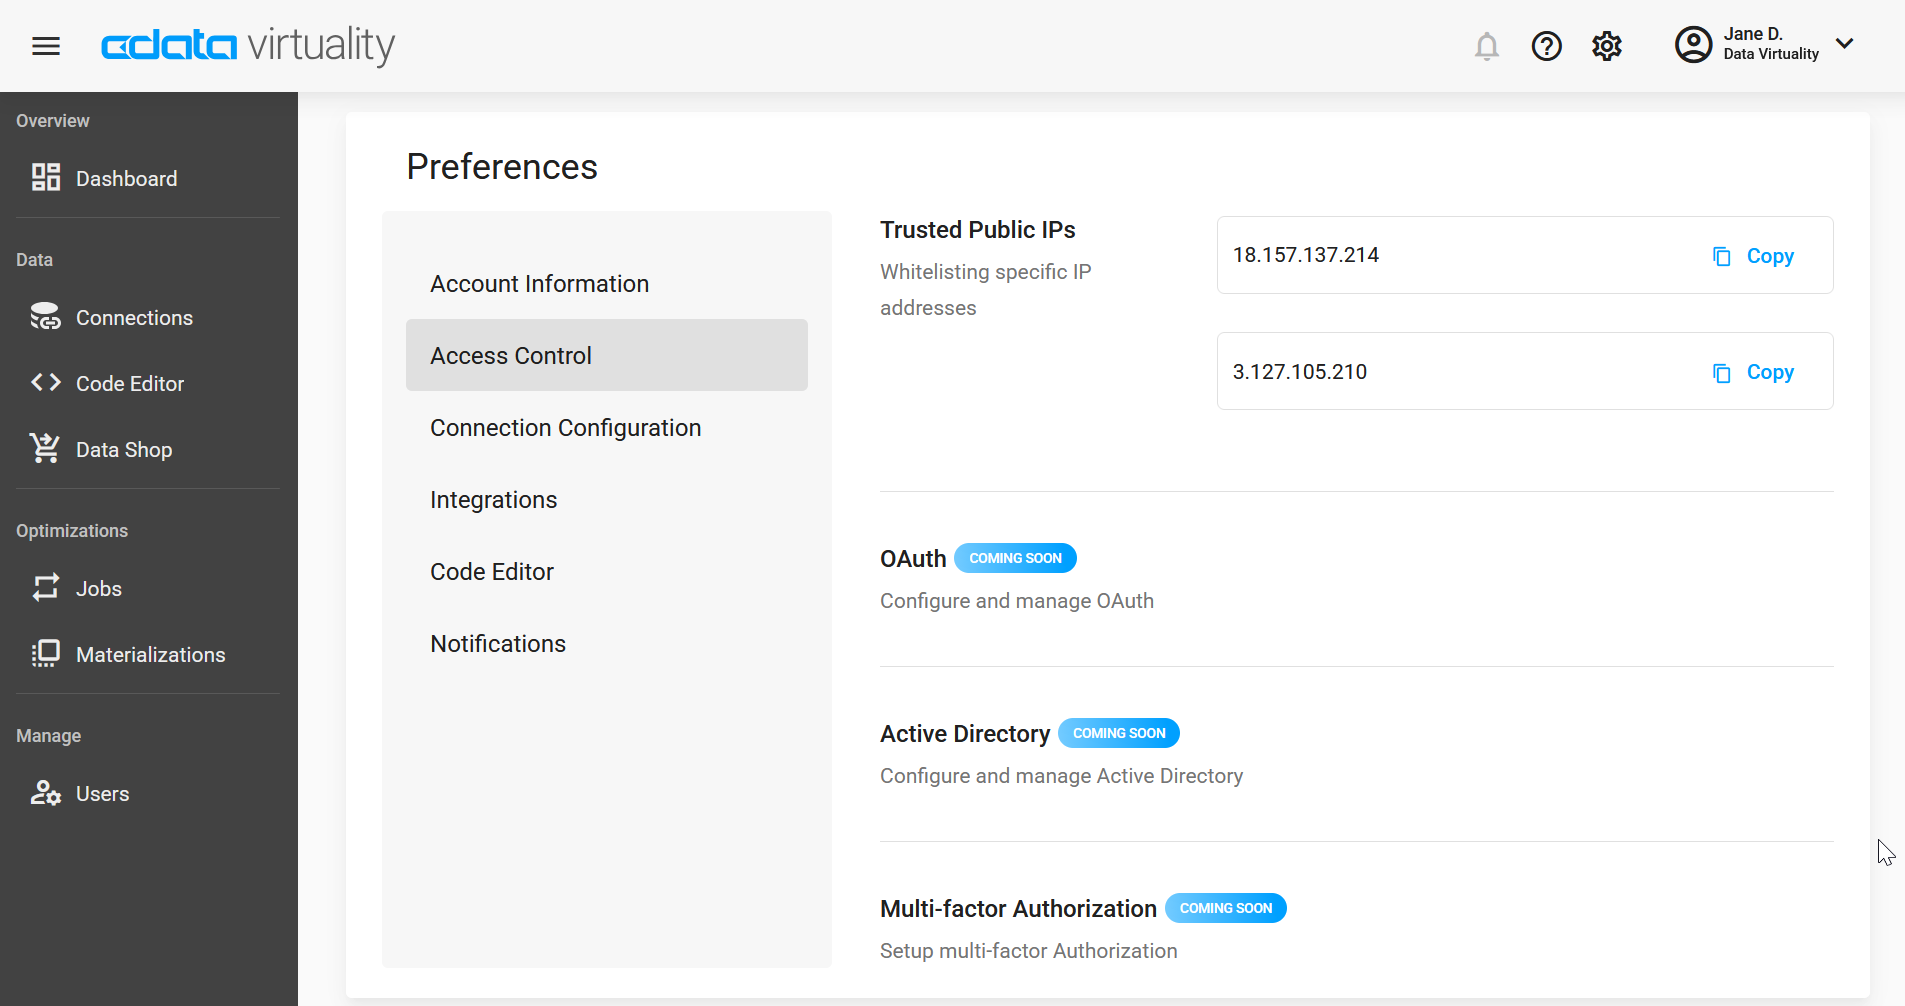This screenshot has height=1006, width=1905.
Task: Open settings using the gear icon
Action: (1607, 46)
